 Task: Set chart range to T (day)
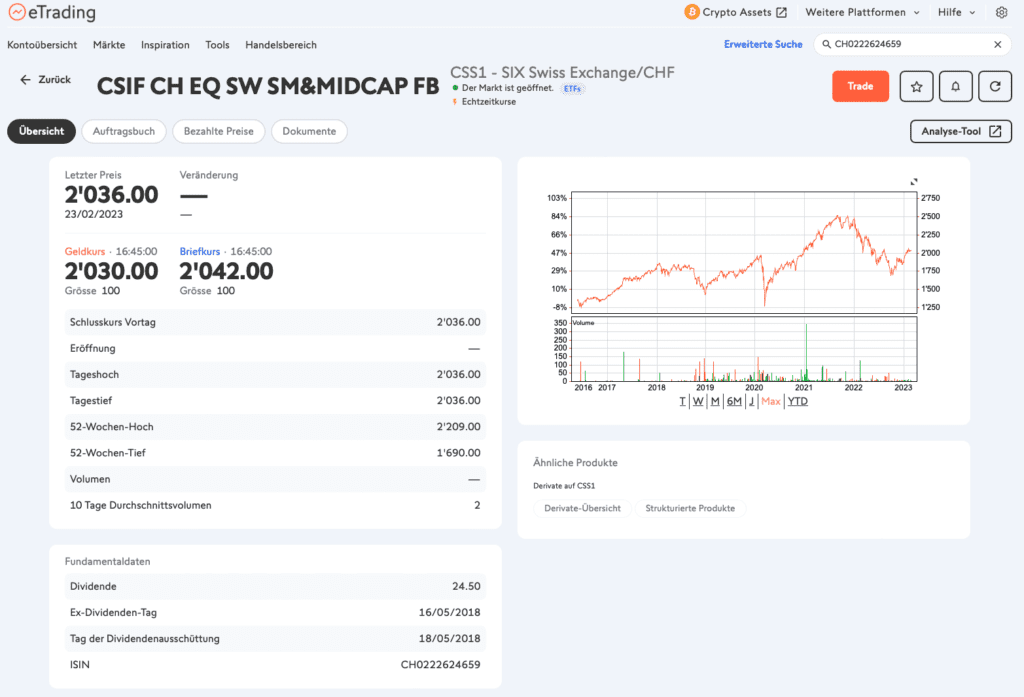point(682,401)
